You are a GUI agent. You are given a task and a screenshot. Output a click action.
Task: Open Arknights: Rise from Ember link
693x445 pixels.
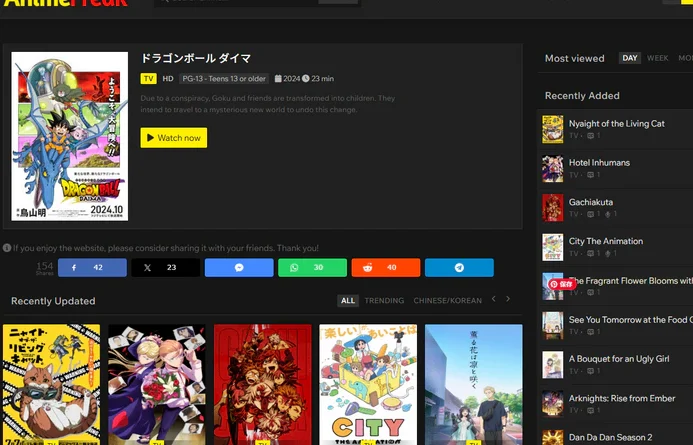(622, 398)
